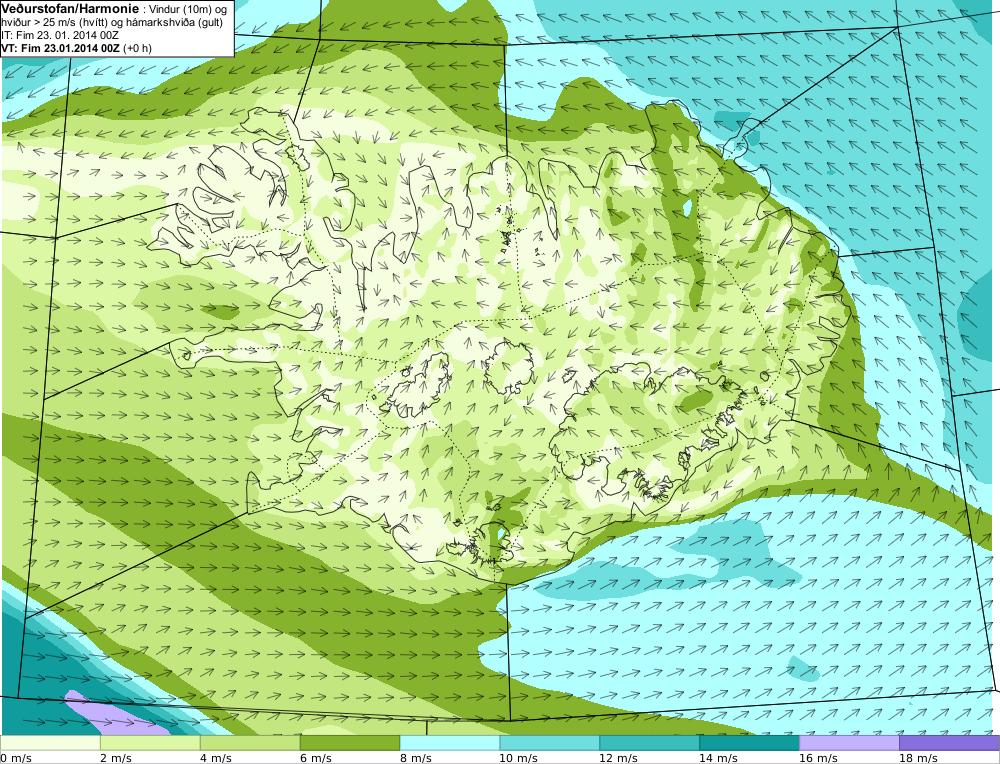Image resolution: width=1000 pixels, height=764 pixels.
Task: Click the lavender 16–18 m/s legend swatch
Action: click(849, 743)
